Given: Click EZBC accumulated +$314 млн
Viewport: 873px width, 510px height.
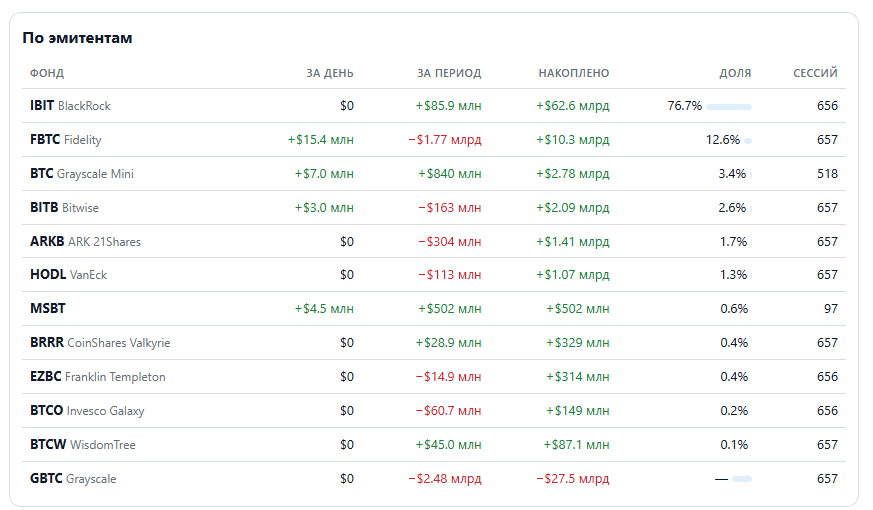Looking at the screenshot, I should pyautogui.click(x=577, y=376).
